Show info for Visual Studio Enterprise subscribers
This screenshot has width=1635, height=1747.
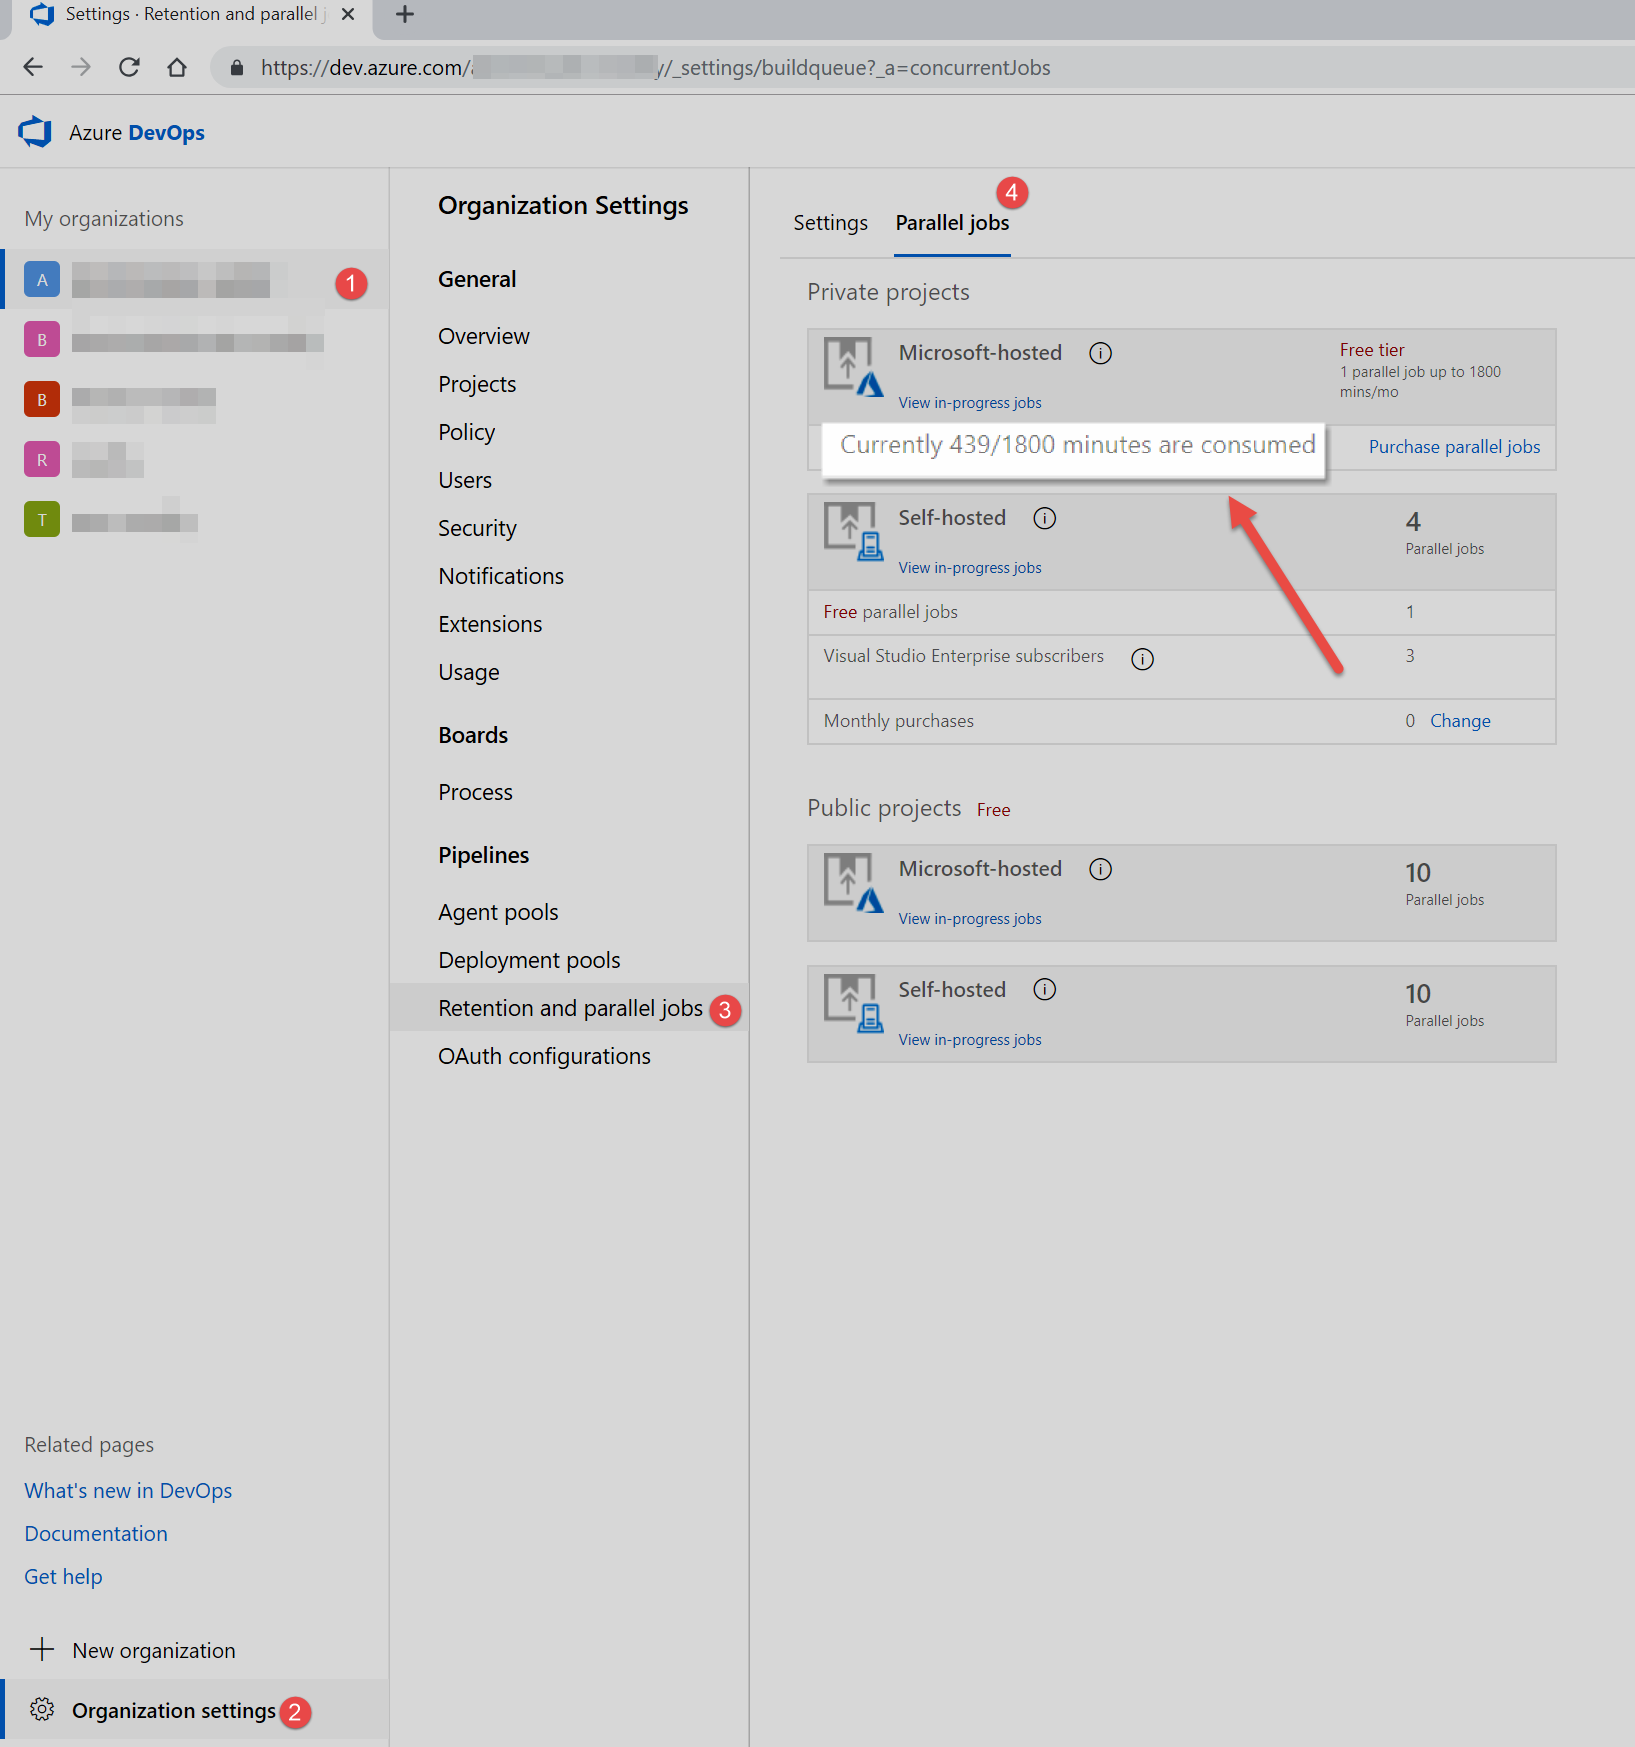point(1142,658)
